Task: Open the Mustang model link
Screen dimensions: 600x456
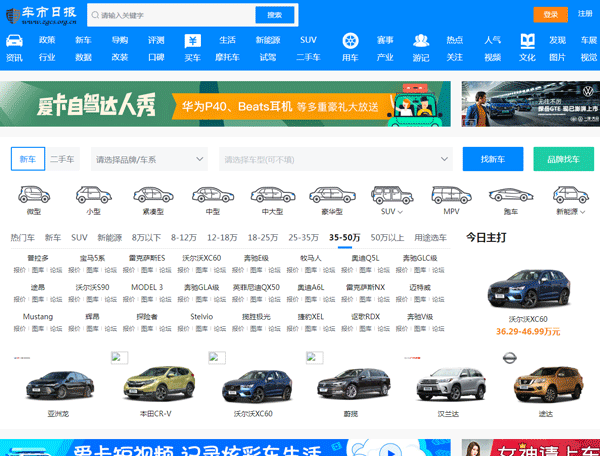Action: click(38, 317)
